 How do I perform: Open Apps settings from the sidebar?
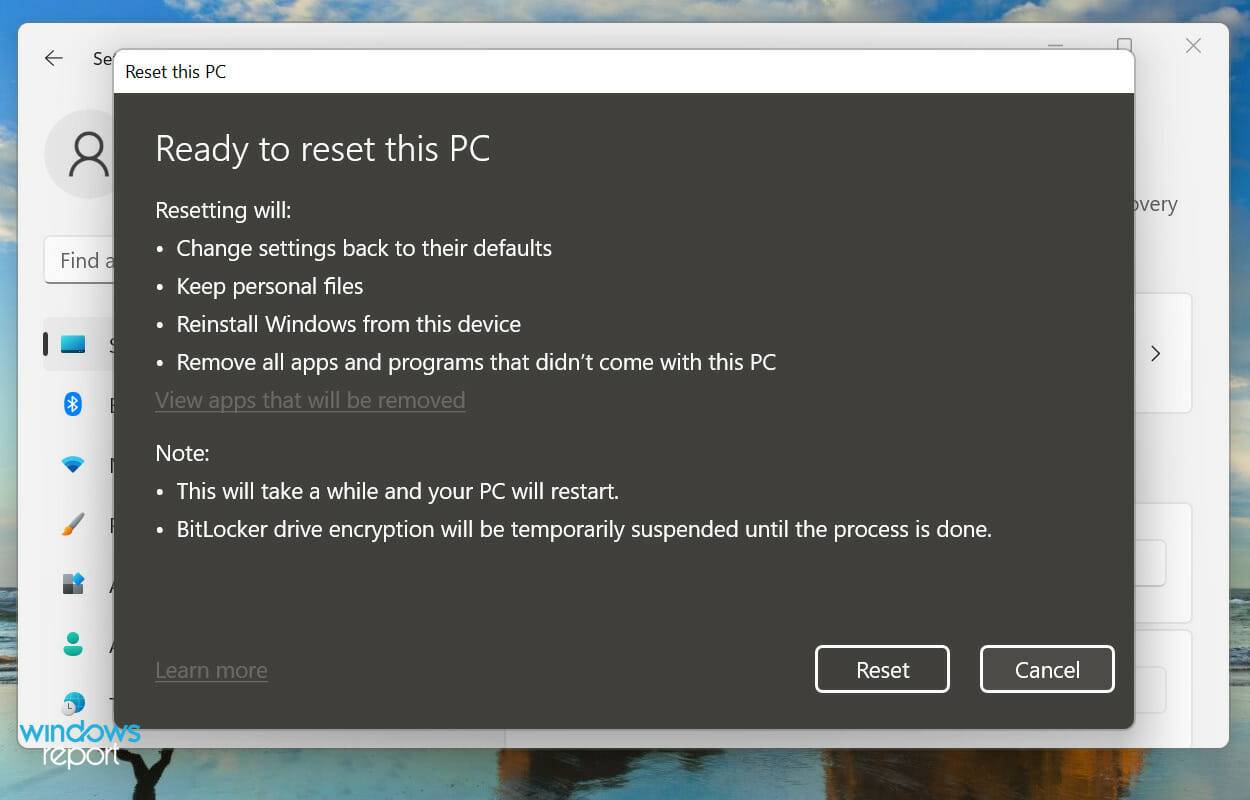coord(73,584)
